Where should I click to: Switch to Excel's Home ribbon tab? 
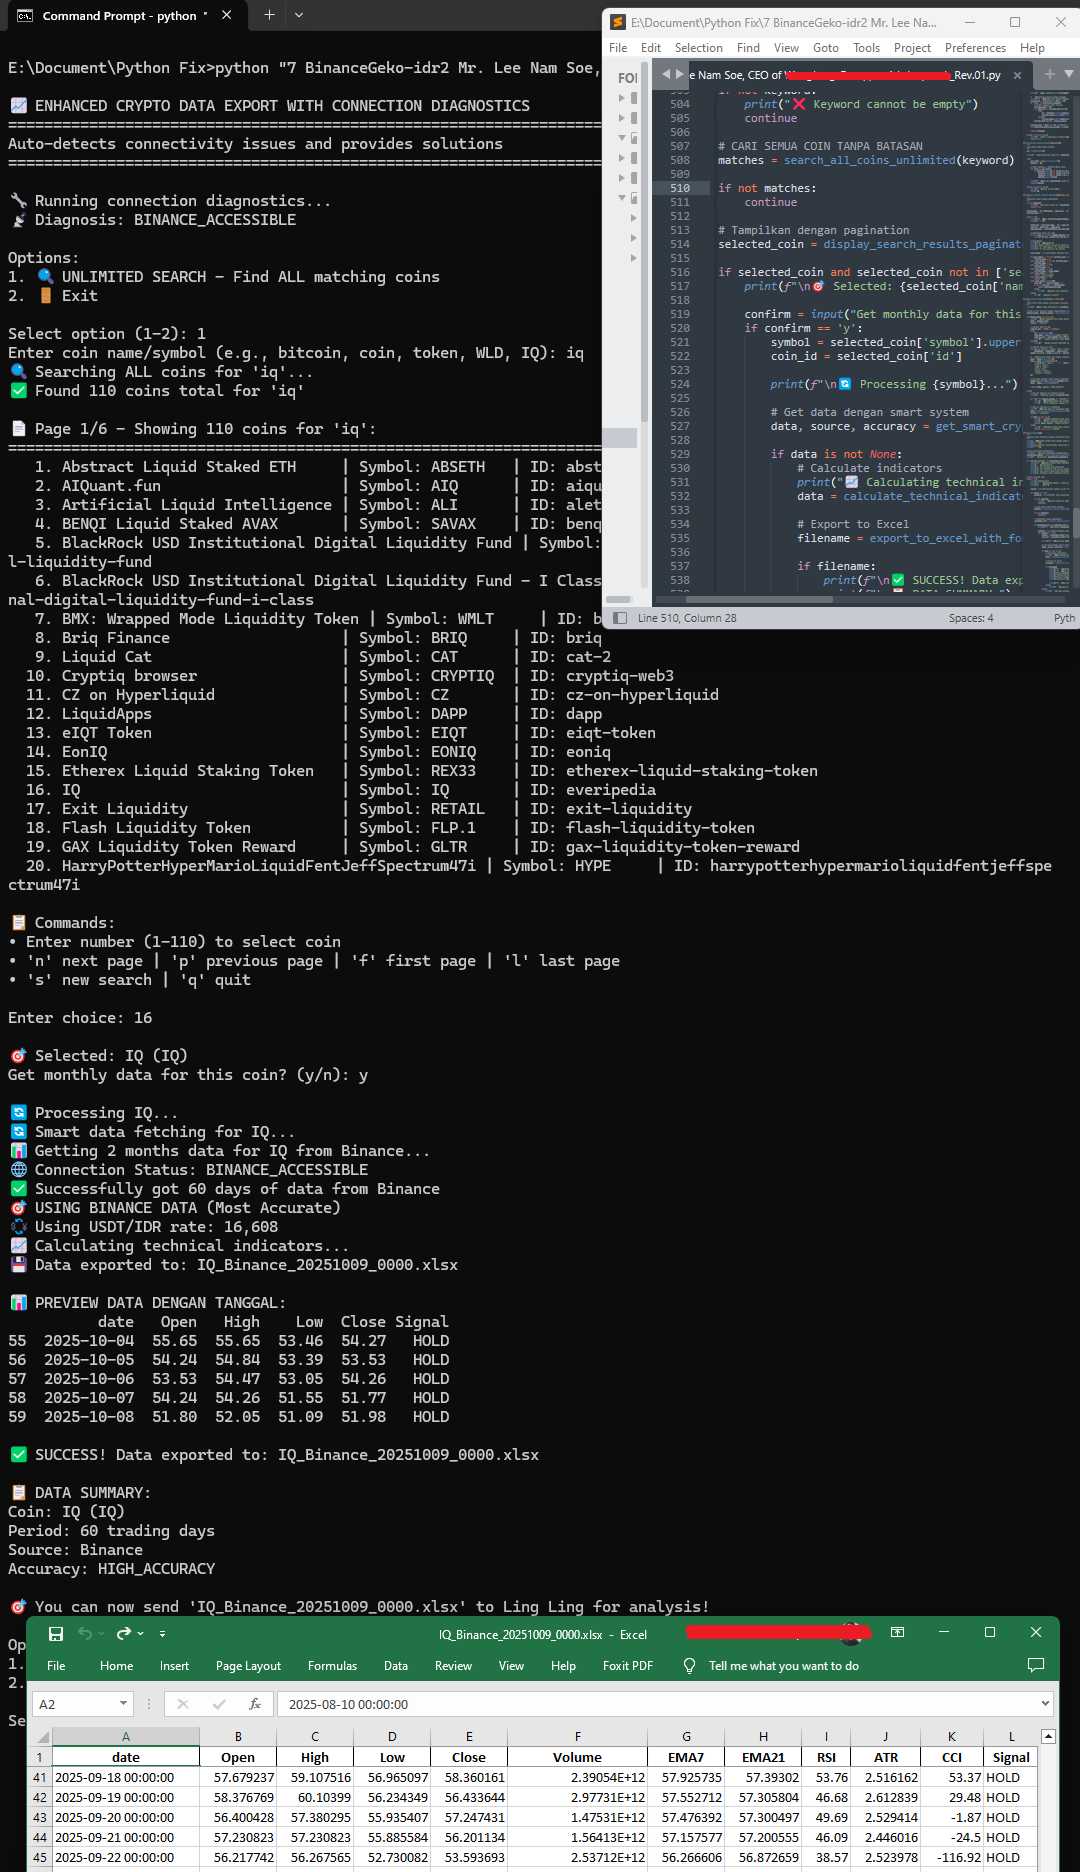tap(116, 1665)
